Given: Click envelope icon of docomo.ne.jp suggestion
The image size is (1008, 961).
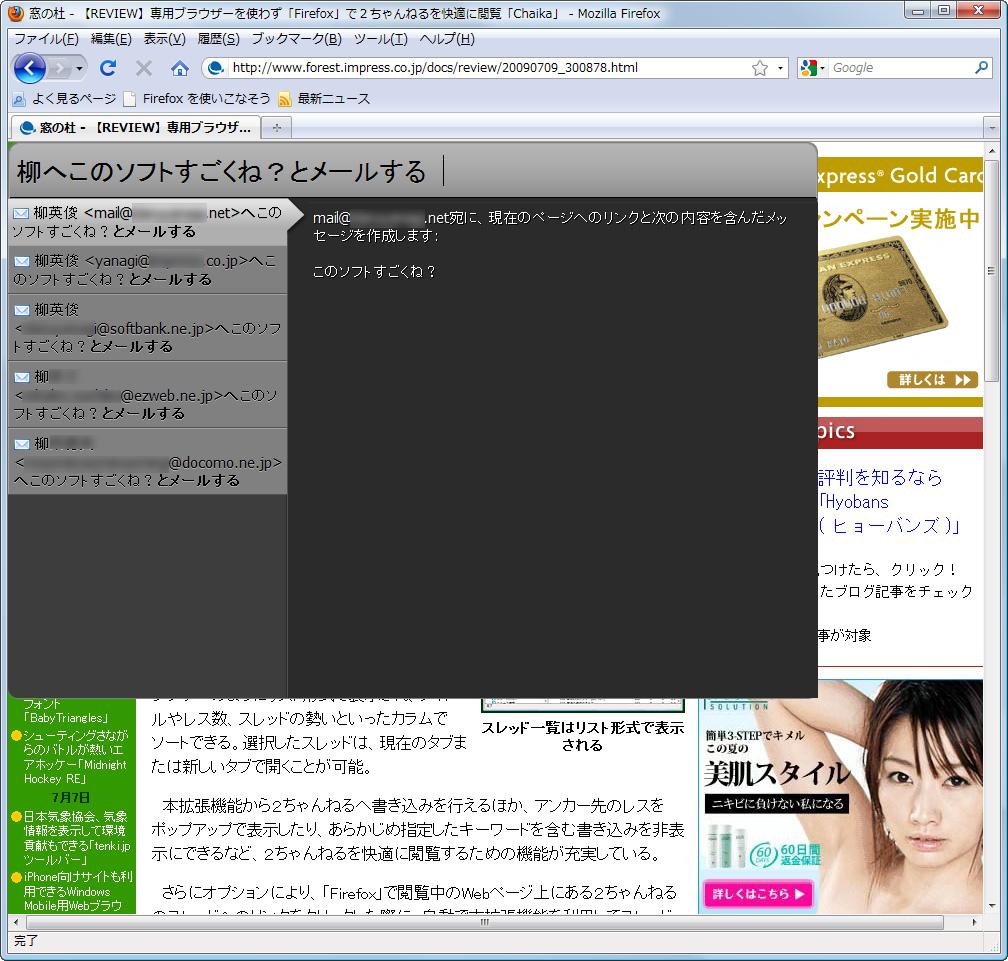Looking at the screenshot, I should (22, 444).
